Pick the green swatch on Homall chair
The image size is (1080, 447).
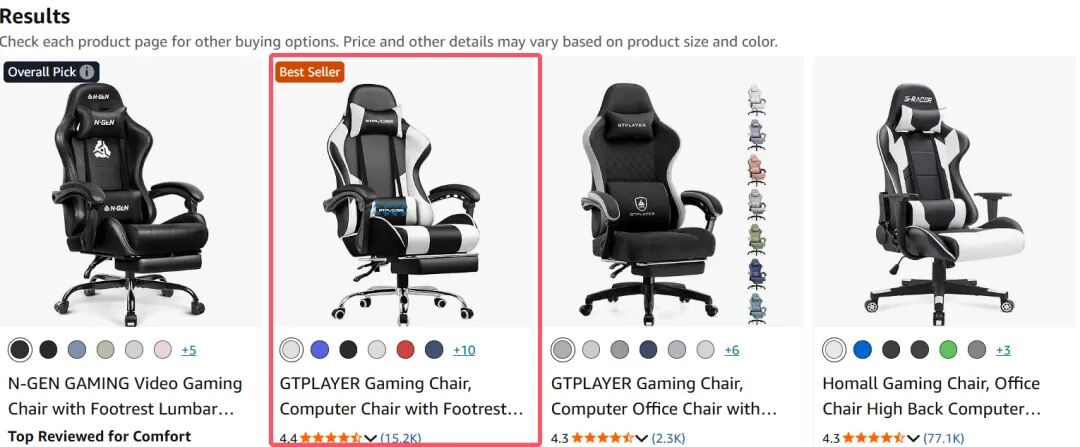pyautogui.click(x=948, y=350)
